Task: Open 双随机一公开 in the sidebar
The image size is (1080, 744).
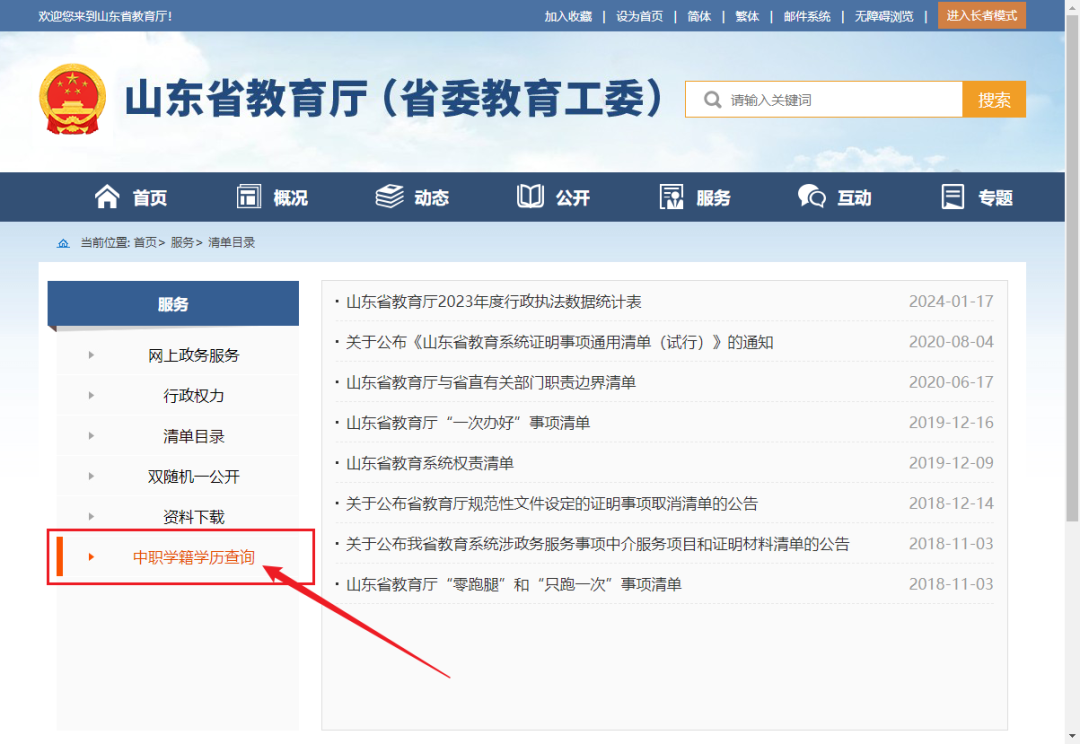Action: click(x=194, y=476)
